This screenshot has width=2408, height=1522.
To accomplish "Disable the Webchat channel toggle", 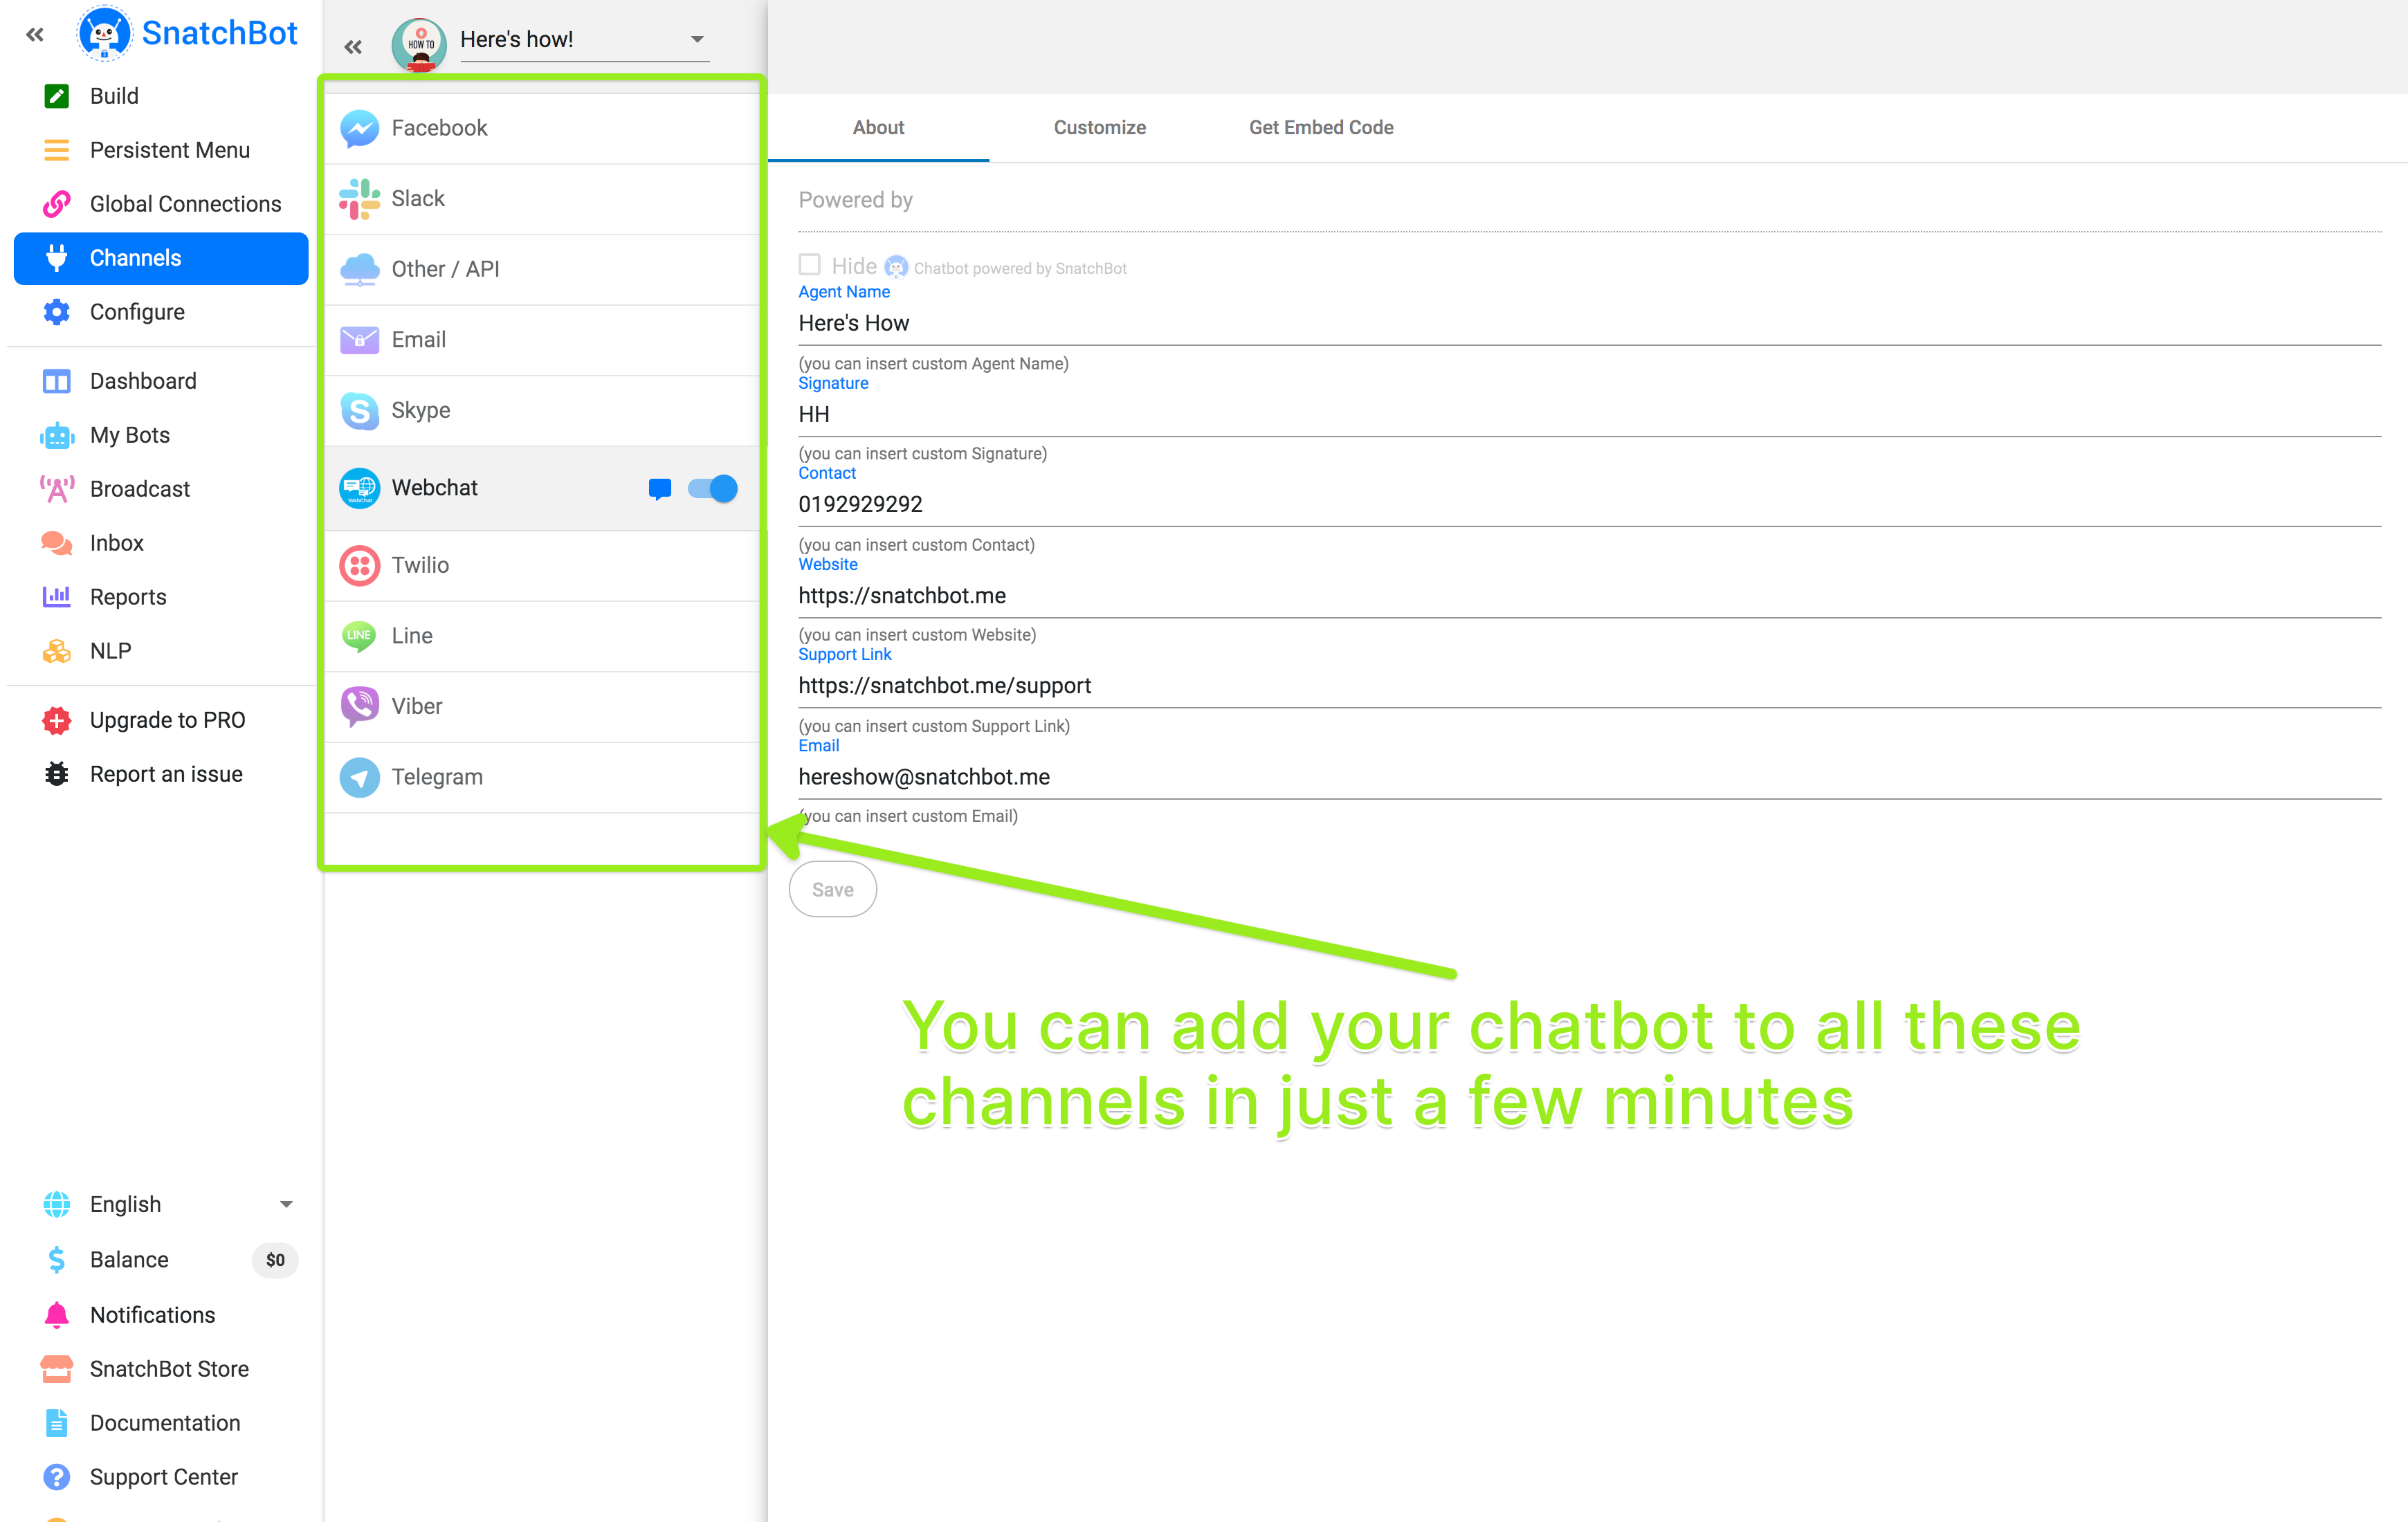I will (x=713, y=488).
